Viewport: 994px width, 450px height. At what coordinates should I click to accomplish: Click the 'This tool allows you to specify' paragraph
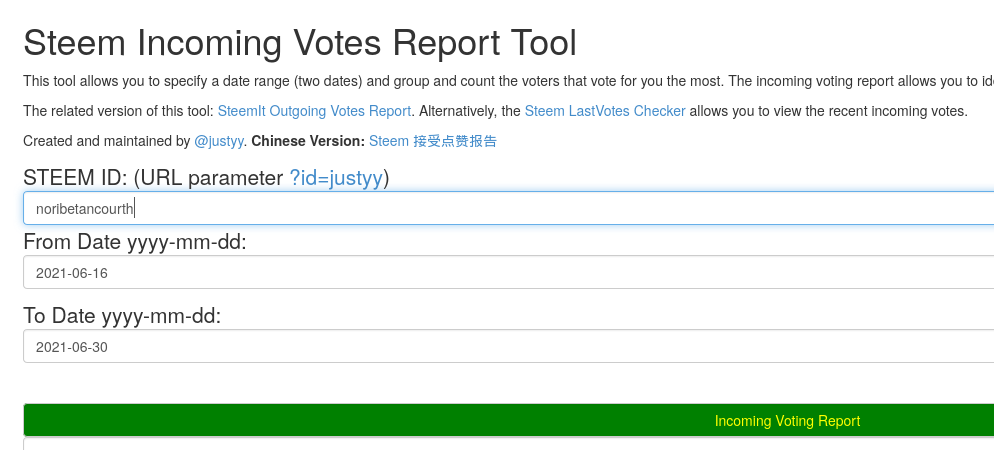click(x=508, y=81)
